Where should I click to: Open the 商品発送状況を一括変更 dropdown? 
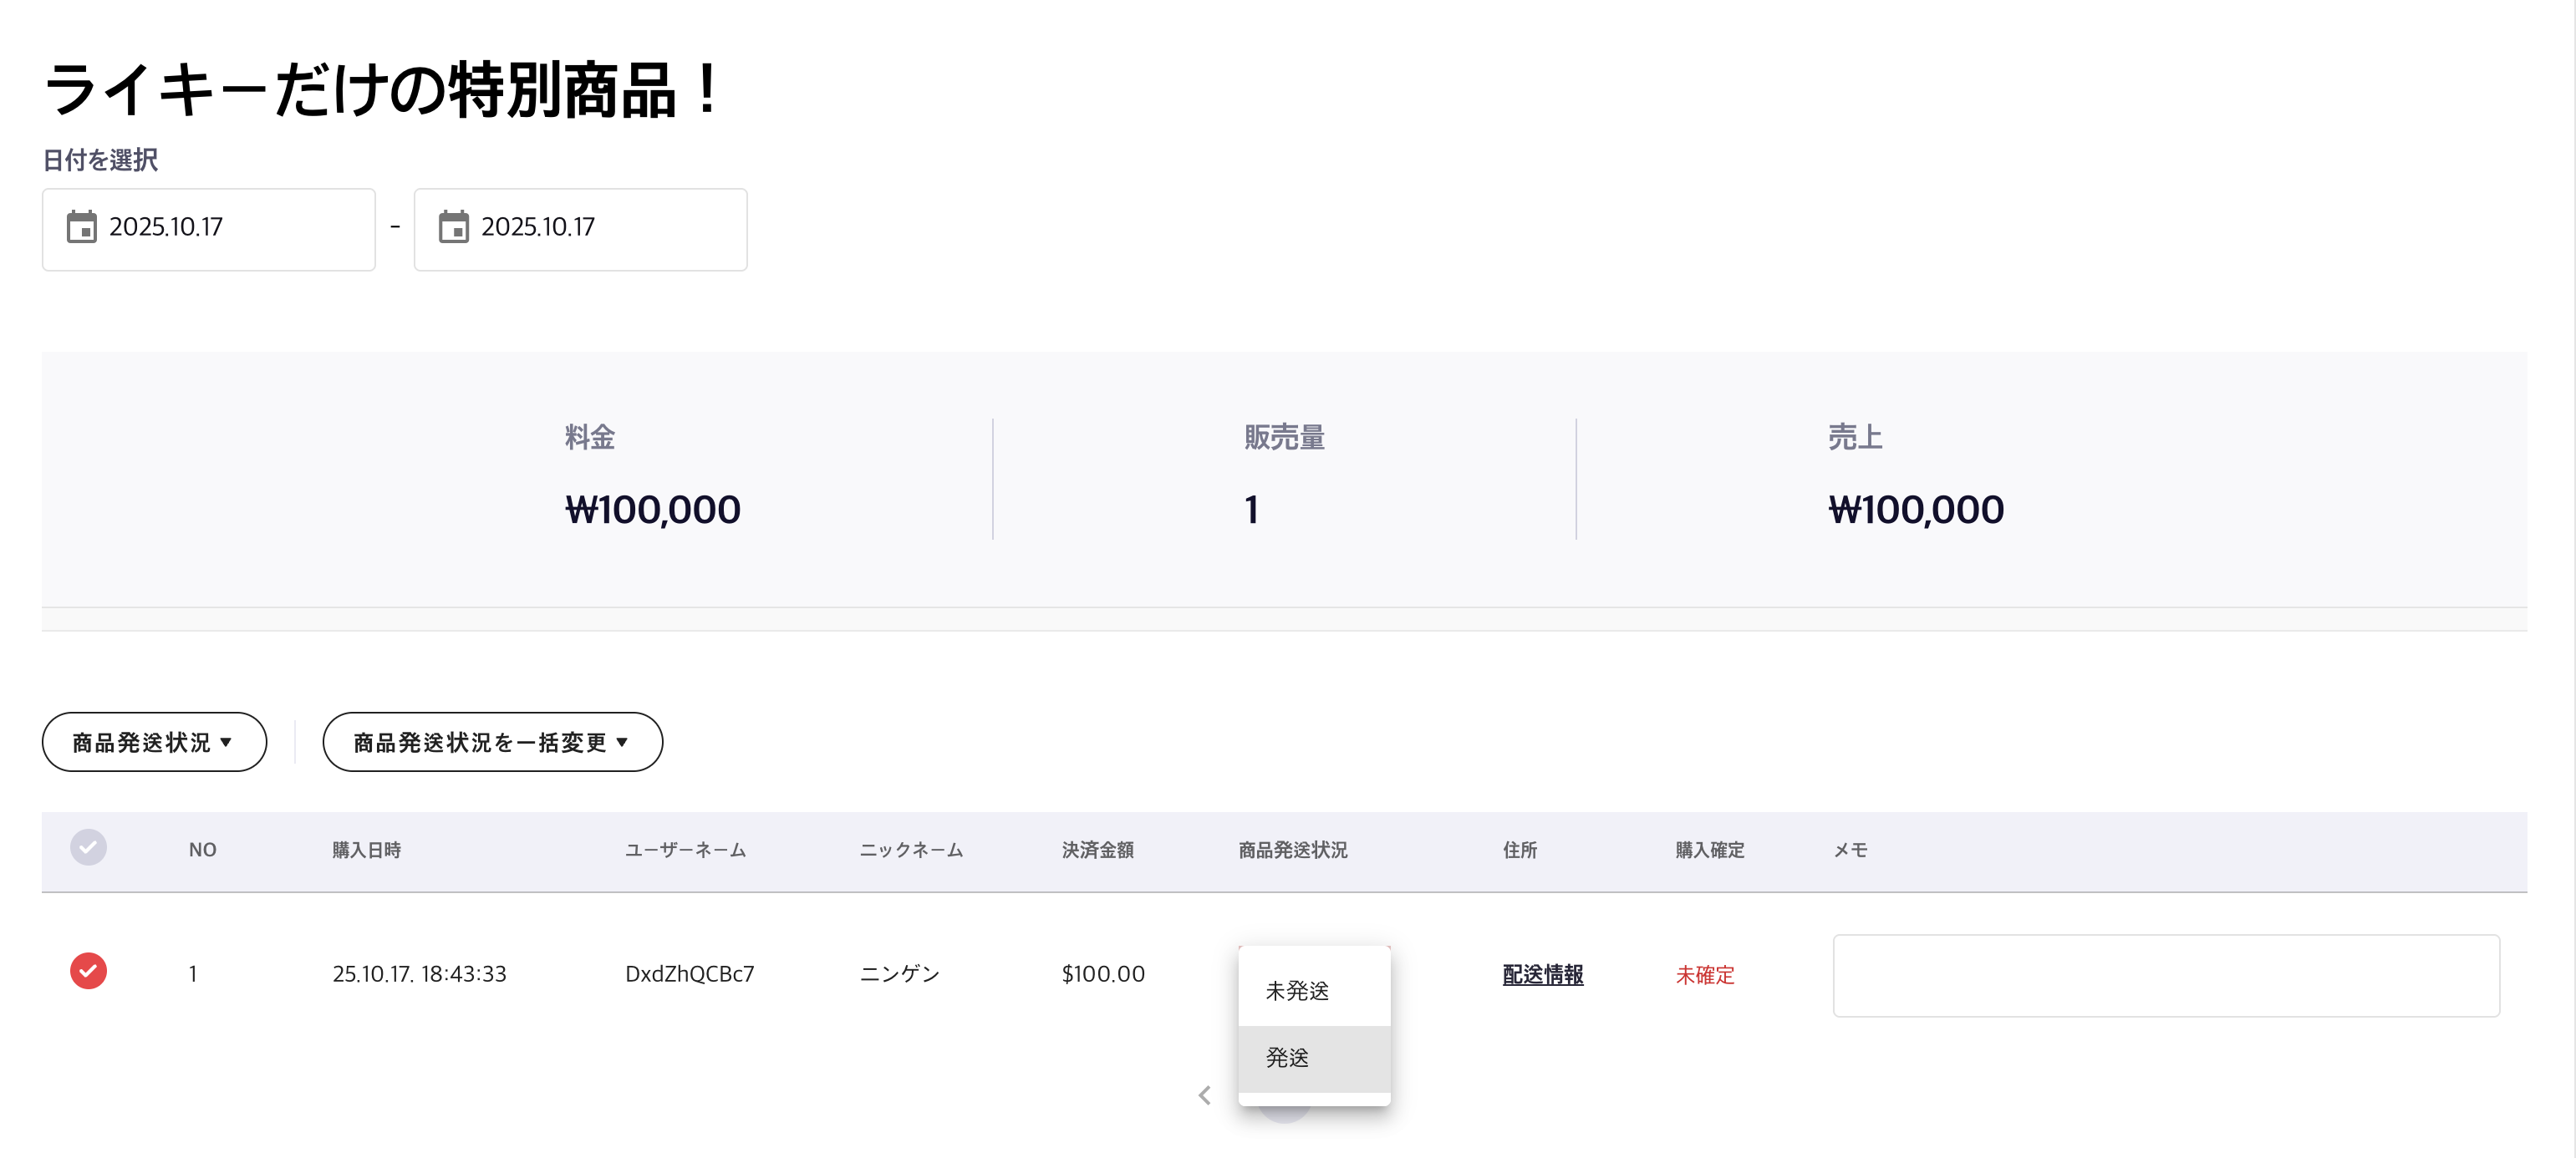[x=492, y=742]
